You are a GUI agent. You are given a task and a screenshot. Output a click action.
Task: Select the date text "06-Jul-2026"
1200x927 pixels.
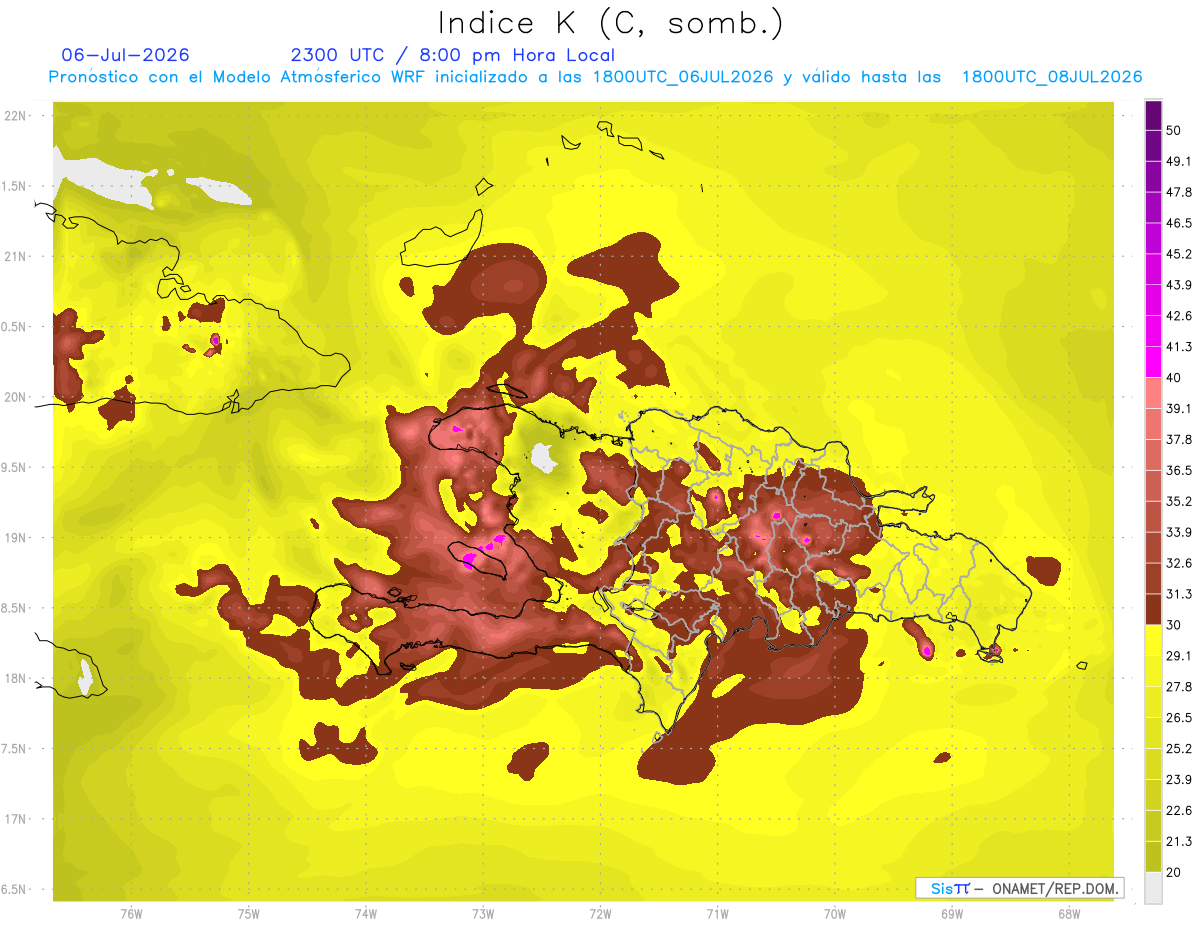pyautogui.click(x=126, y=55)
